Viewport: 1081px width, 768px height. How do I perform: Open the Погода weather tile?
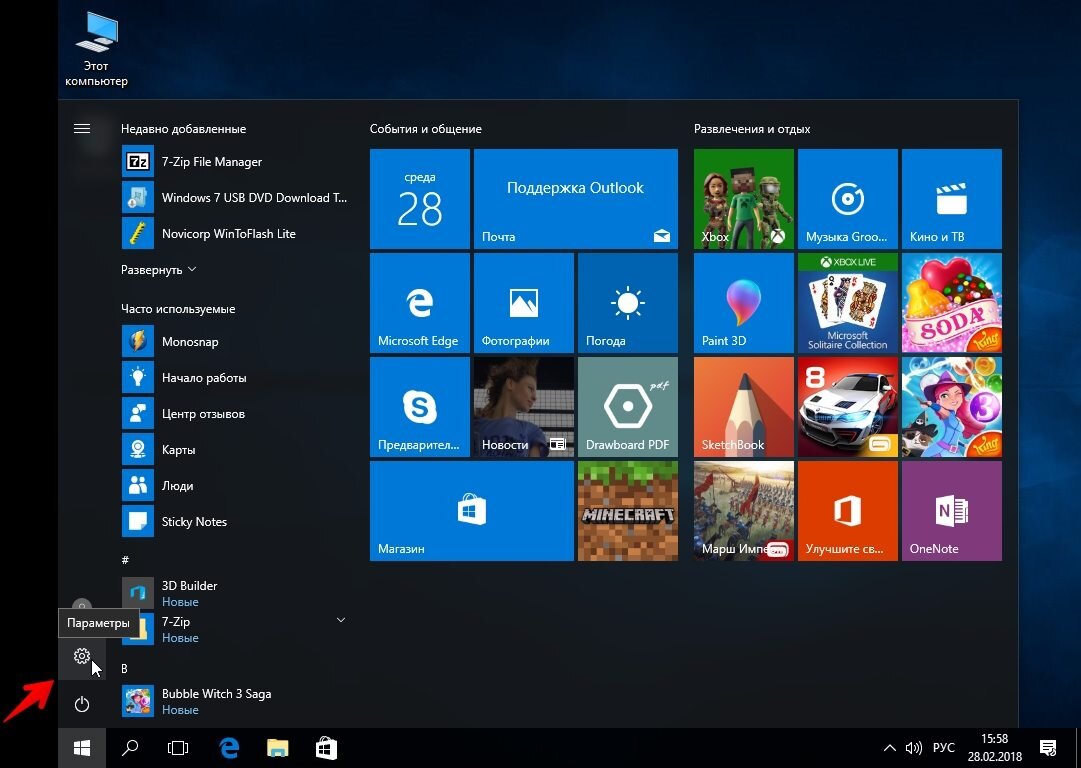coord(628,303)
